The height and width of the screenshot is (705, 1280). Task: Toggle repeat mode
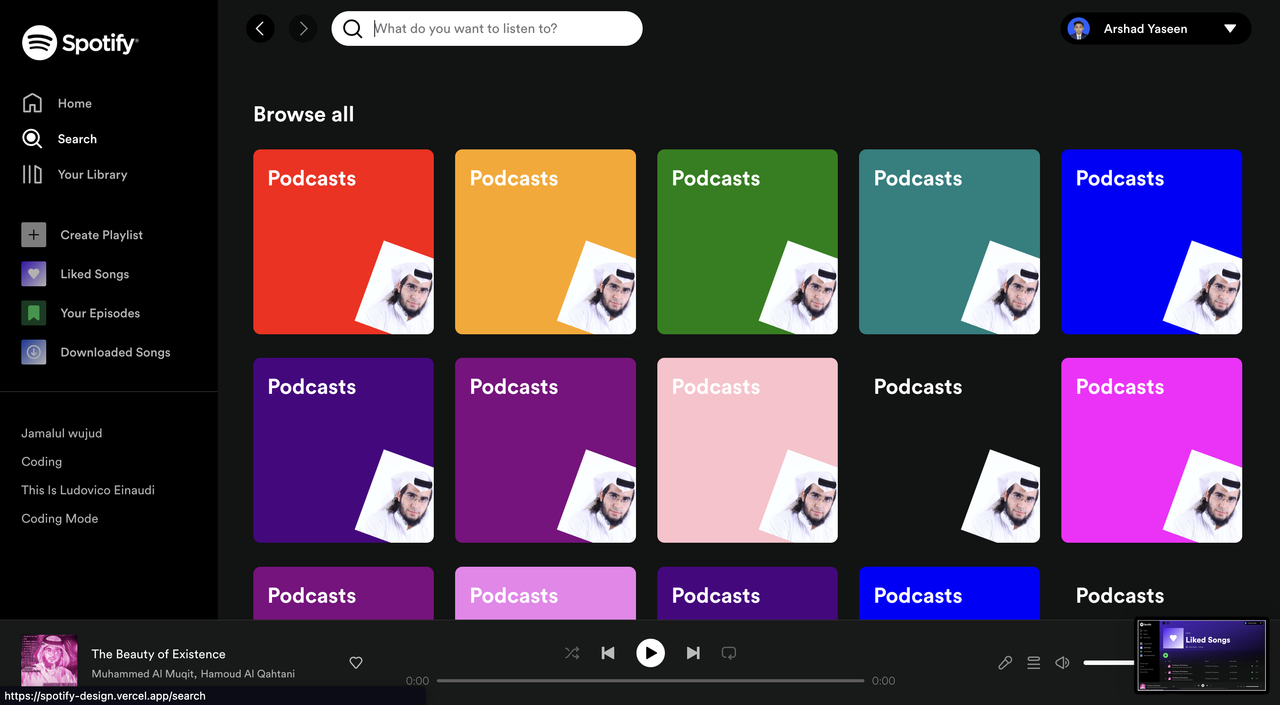pos(729,653)
